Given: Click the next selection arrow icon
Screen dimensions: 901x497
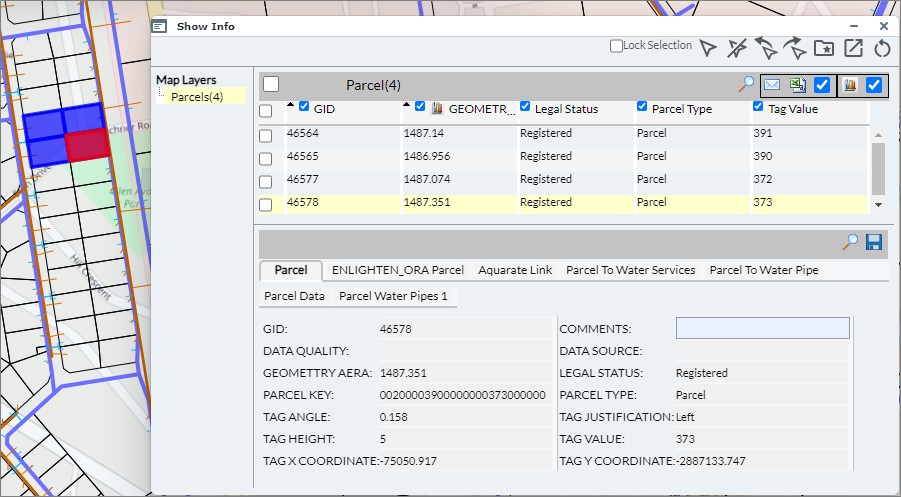Looking at the screenshot, I should click(x=796, y=47).
